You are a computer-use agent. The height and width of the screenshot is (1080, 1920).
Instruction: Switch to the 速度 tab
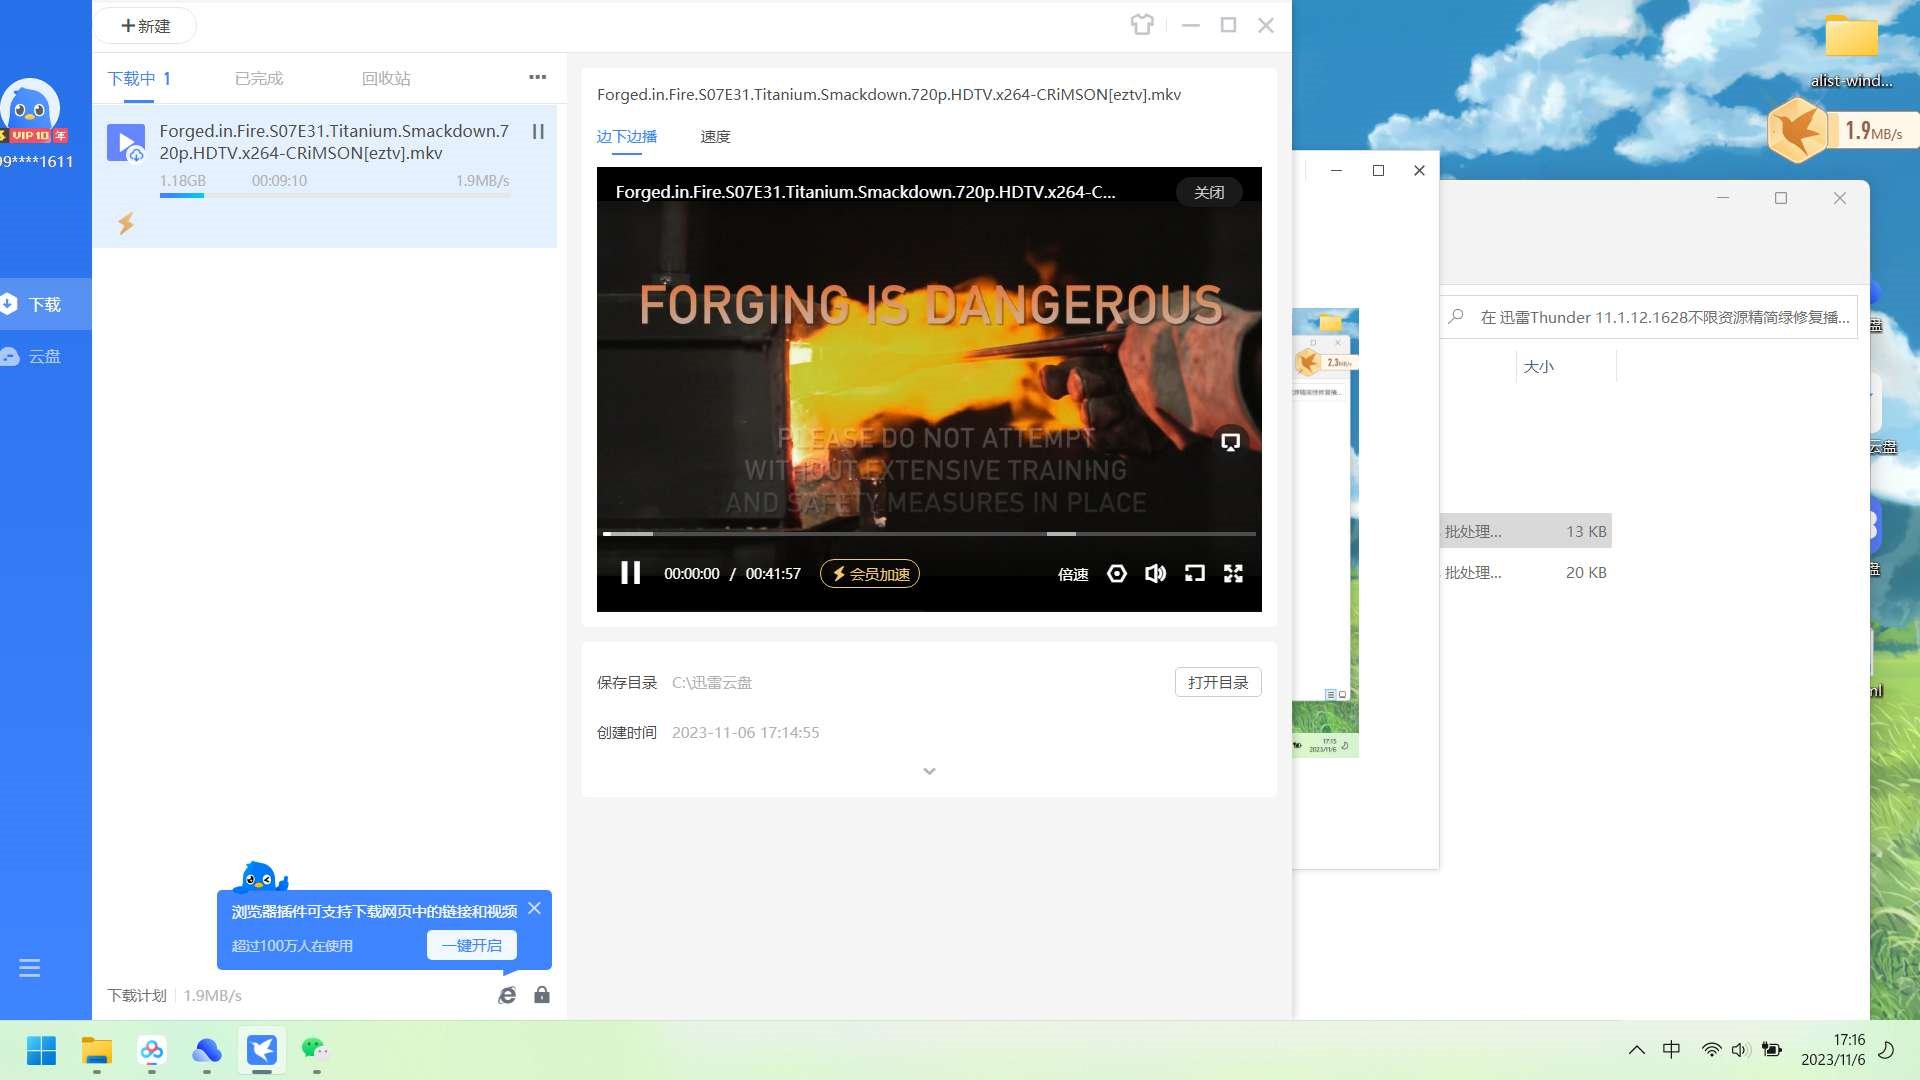click(x=715, y=137)
